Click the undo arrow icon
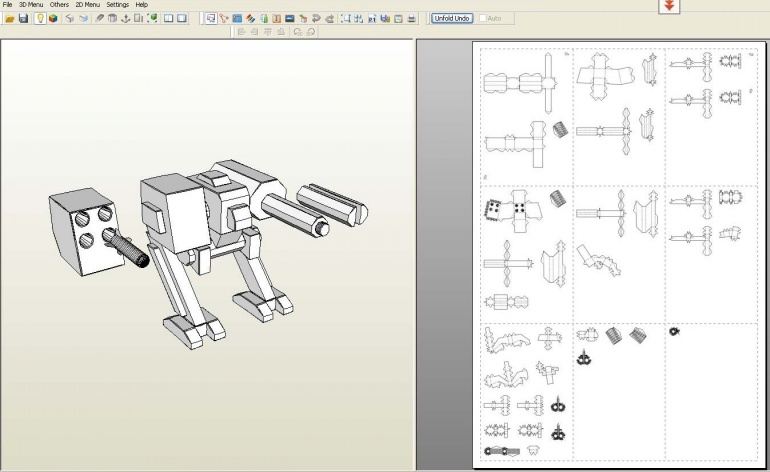770x472 pixels. pyautogui.click(x=316, y=19)
